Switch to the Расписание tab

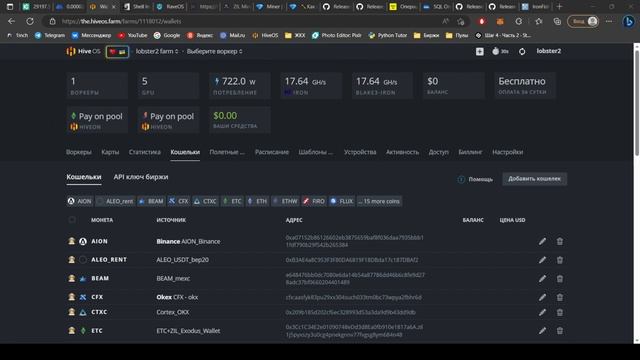(272, 152)
